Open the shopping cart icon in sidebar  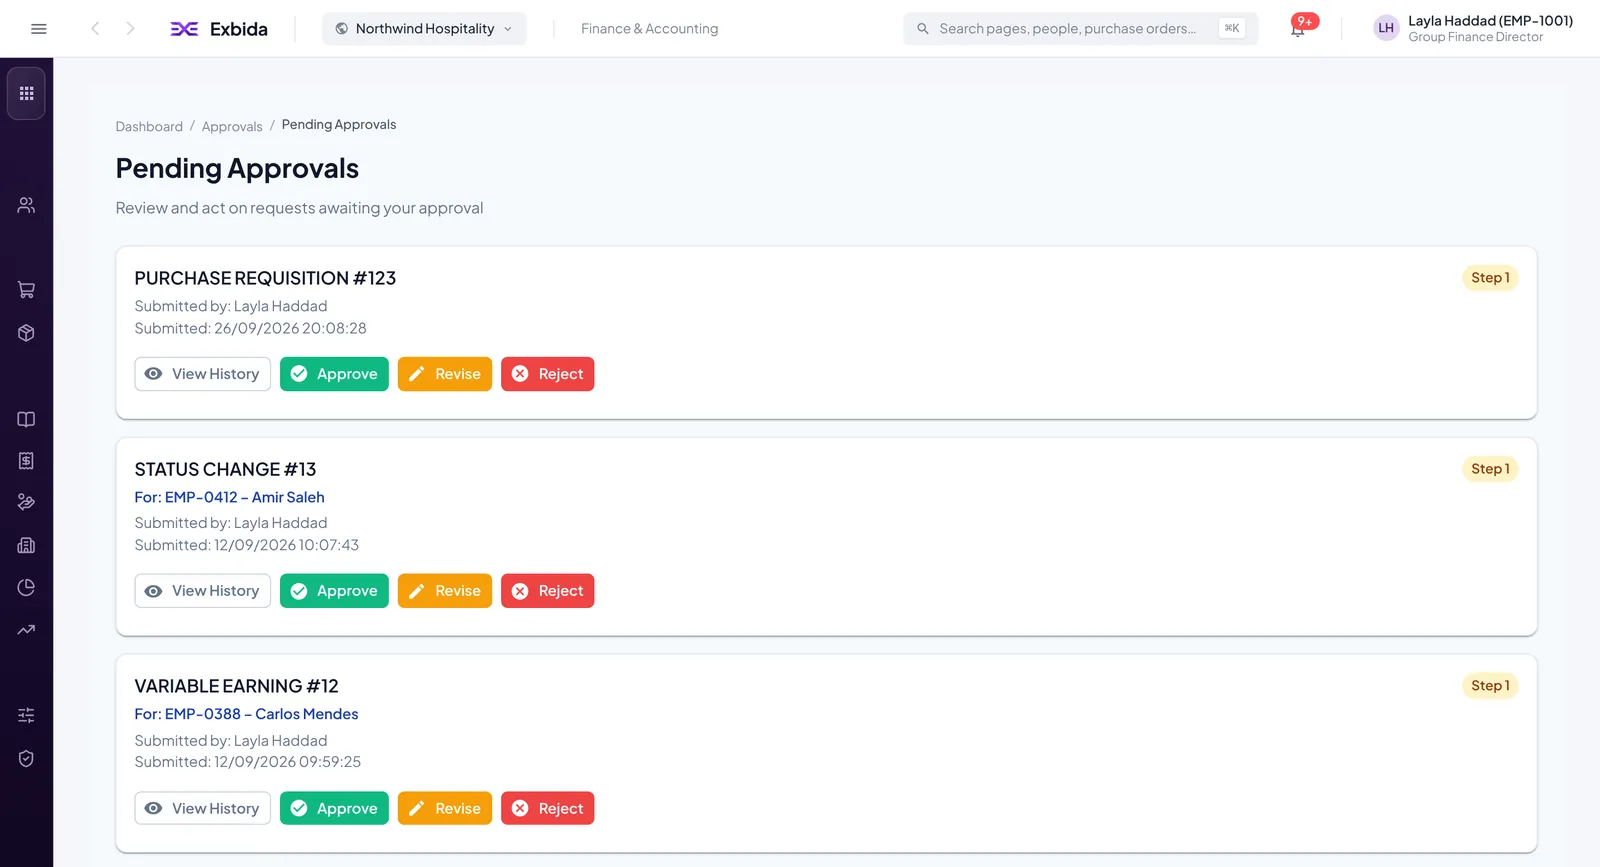pos(27,290)
